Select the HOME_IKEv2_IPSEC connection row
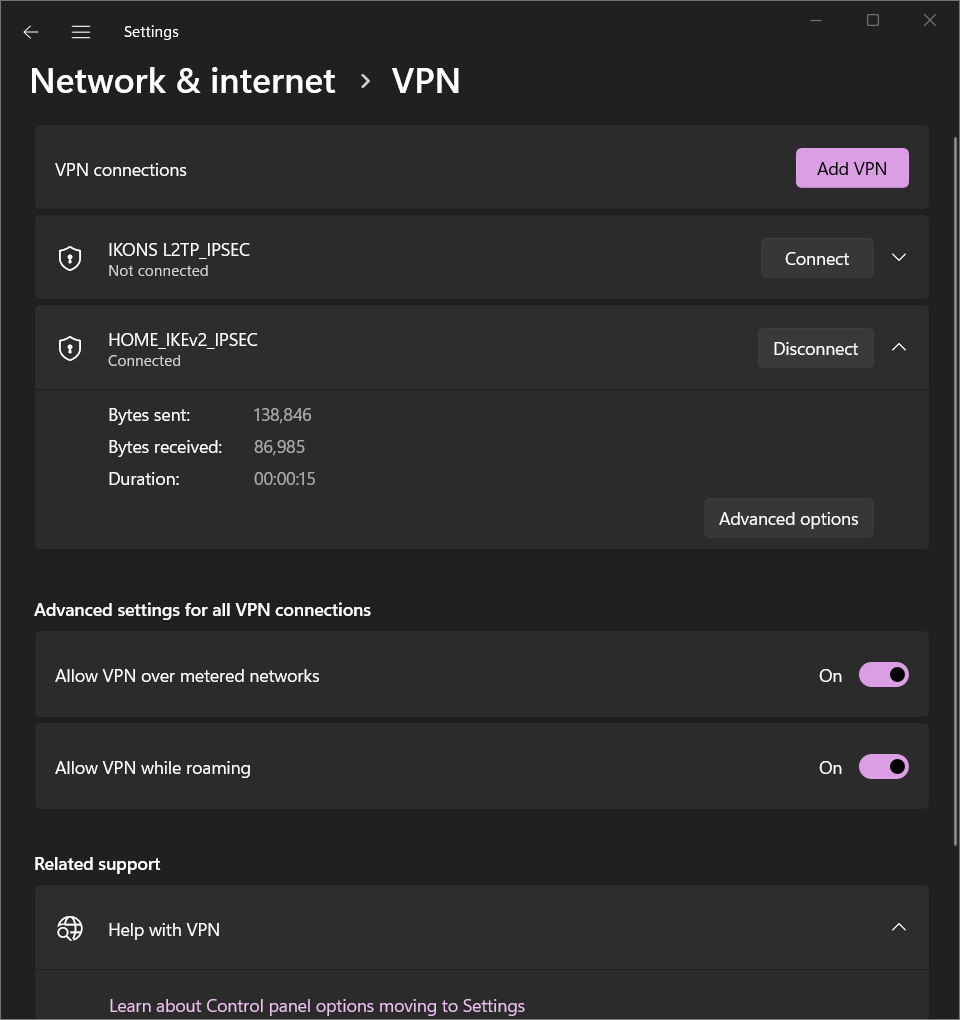Image resolution: width=960 pixels, height=1020 pixels. coord(400,349)
